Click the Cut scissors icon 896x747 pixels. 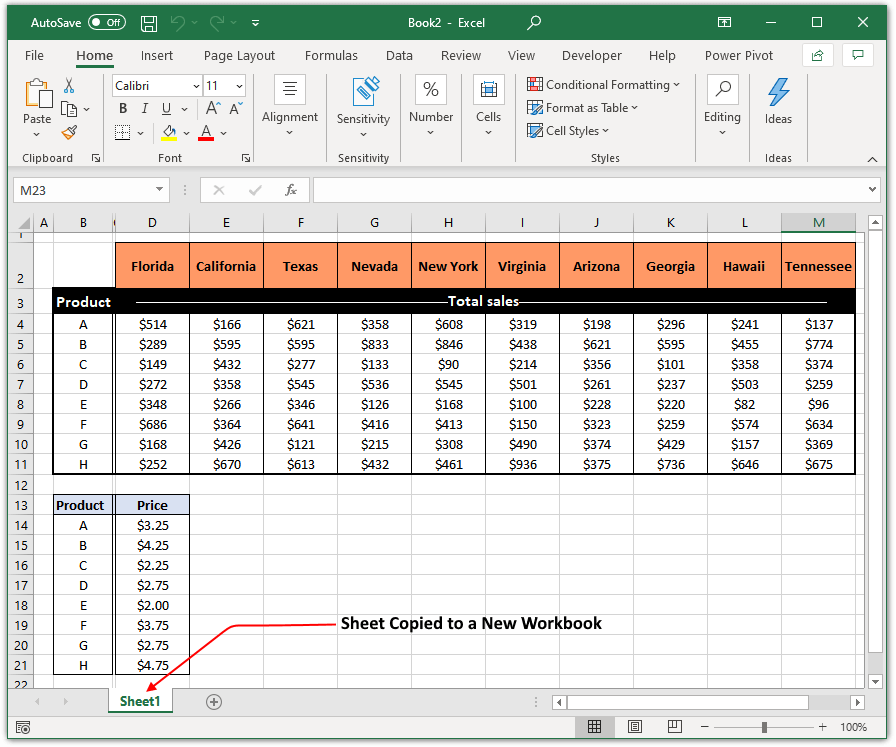[x=69, y=86]
